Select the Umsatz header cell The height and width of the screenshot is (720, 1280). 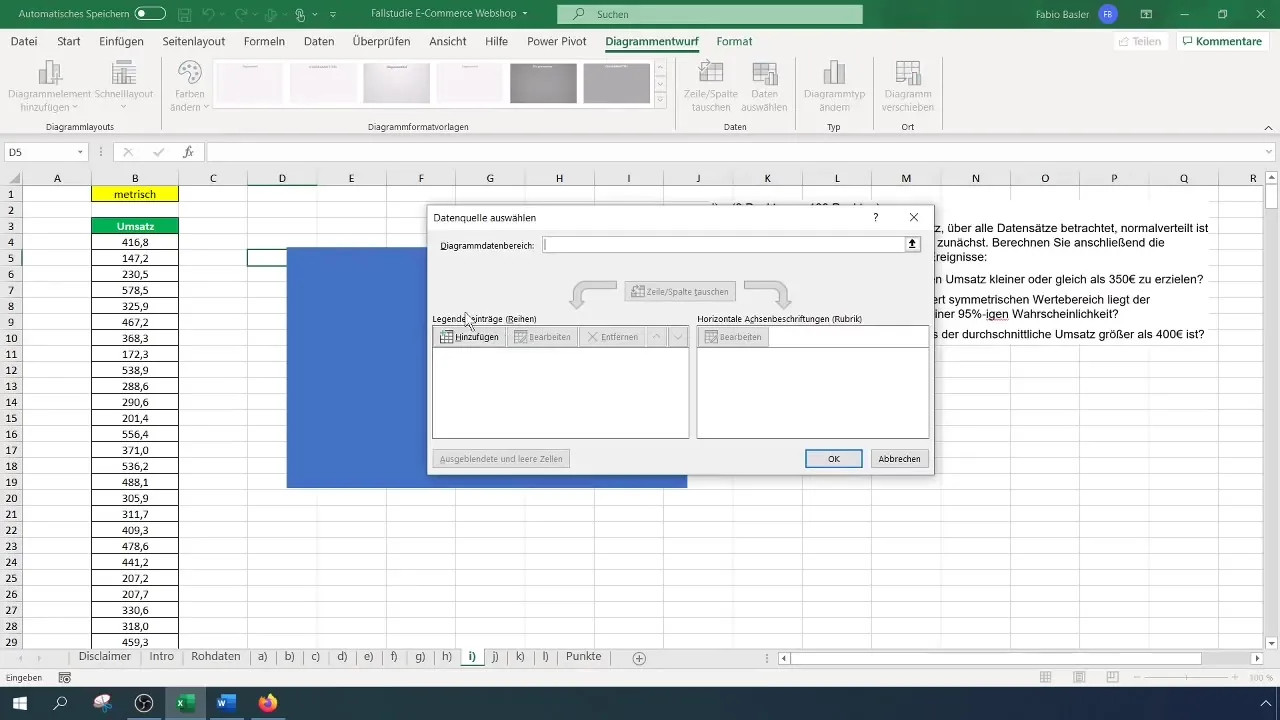(135, 226)
